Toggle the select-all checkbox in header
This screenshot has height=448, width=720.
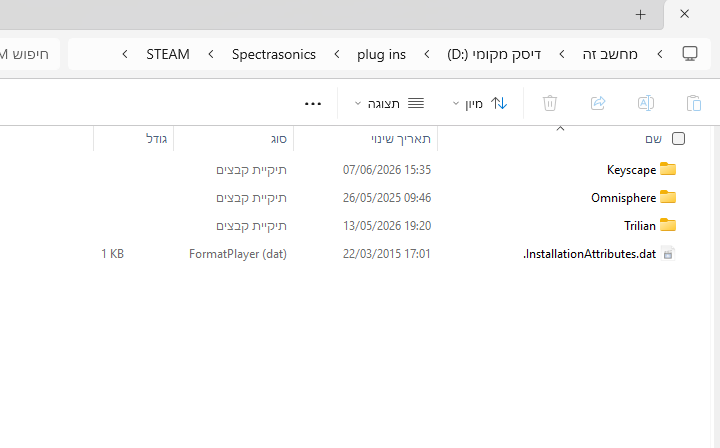(678, 138)
